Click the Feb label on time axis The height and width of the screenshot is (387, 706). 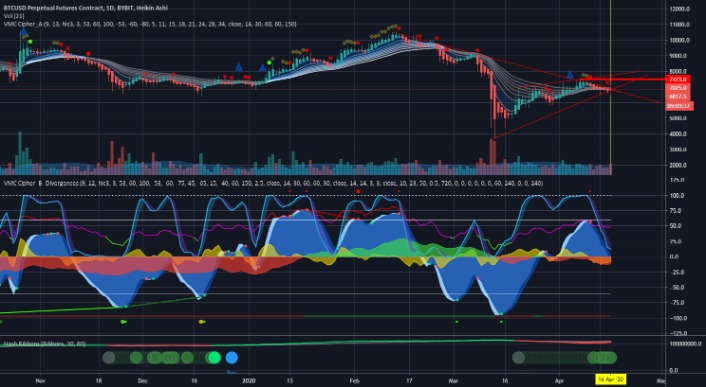pyautogui.click(x=354, y=381)
